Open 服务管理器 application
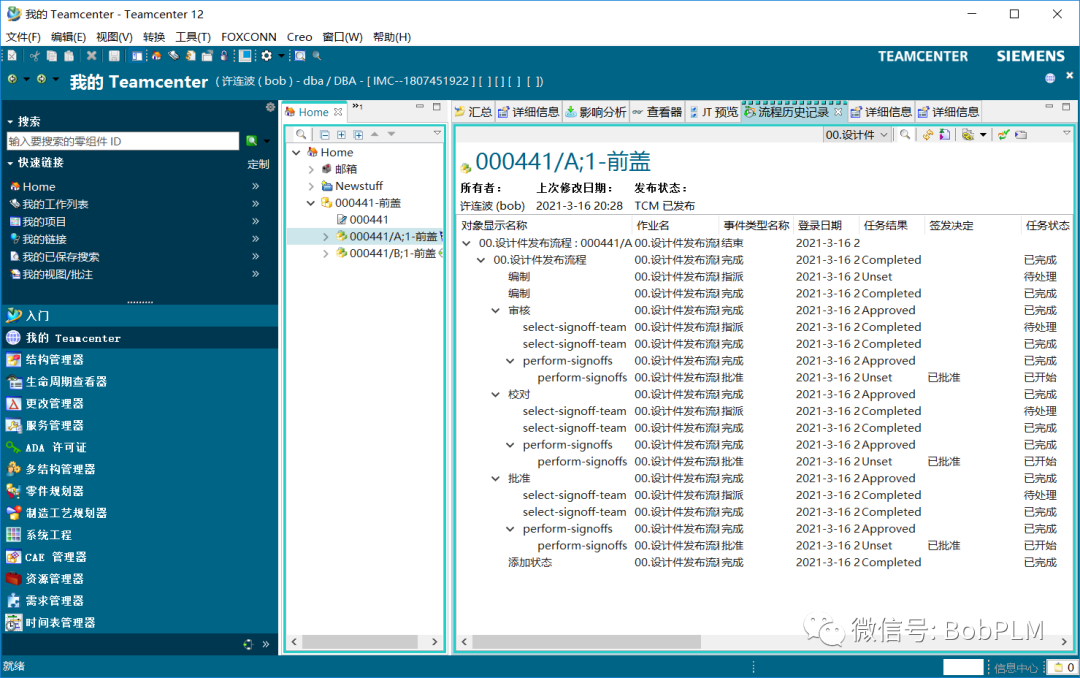Viewport: 1080px width, 678px height. point(140,426)
